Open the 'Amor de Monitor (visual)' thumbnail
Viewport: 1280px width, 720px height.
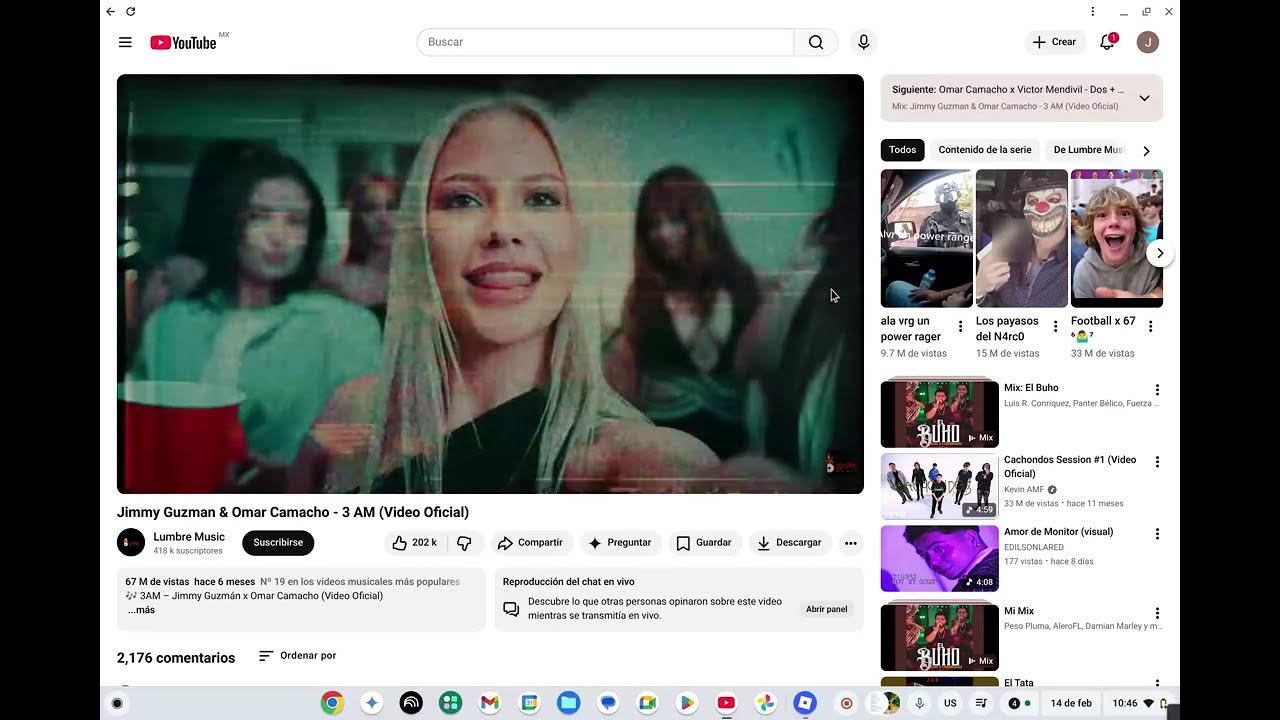point(940,559)
